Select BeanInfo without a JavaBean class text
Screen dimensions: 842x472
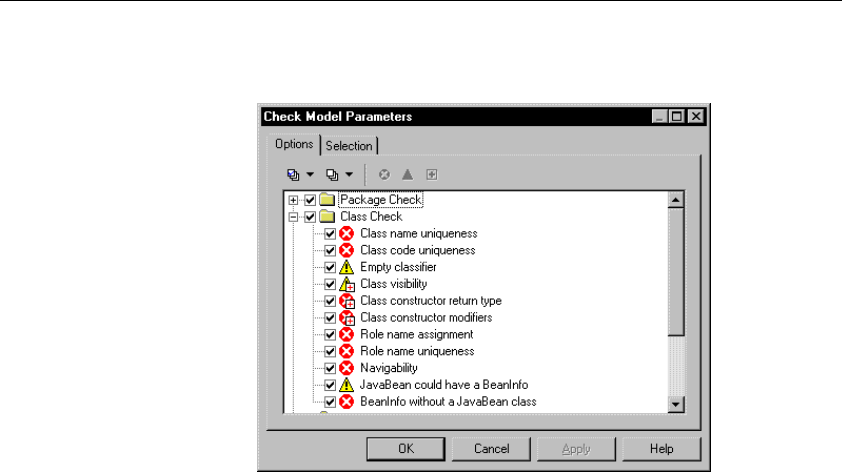(x=448, y=402)
